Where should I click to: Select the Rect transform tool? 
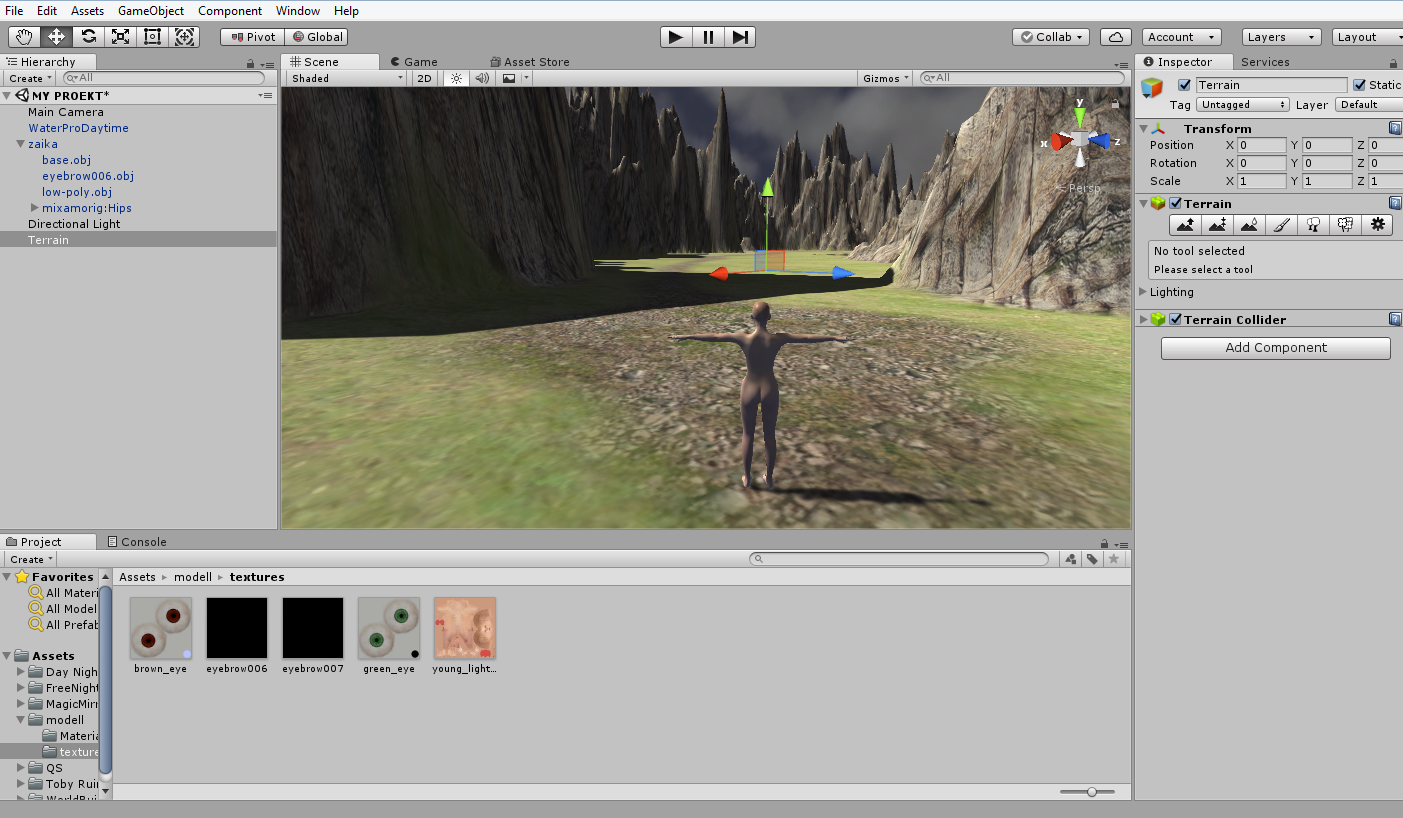click(x=152, y=37)
